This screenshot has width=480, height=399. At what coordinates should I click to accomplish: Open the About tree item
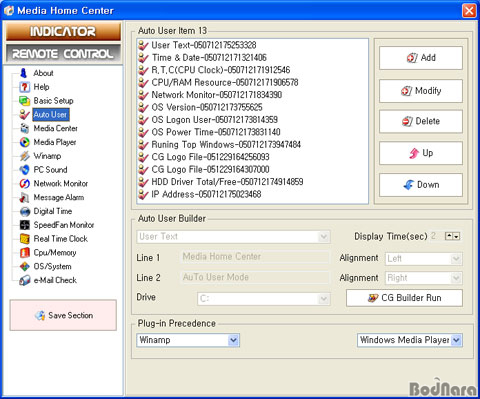coord(43,73)
